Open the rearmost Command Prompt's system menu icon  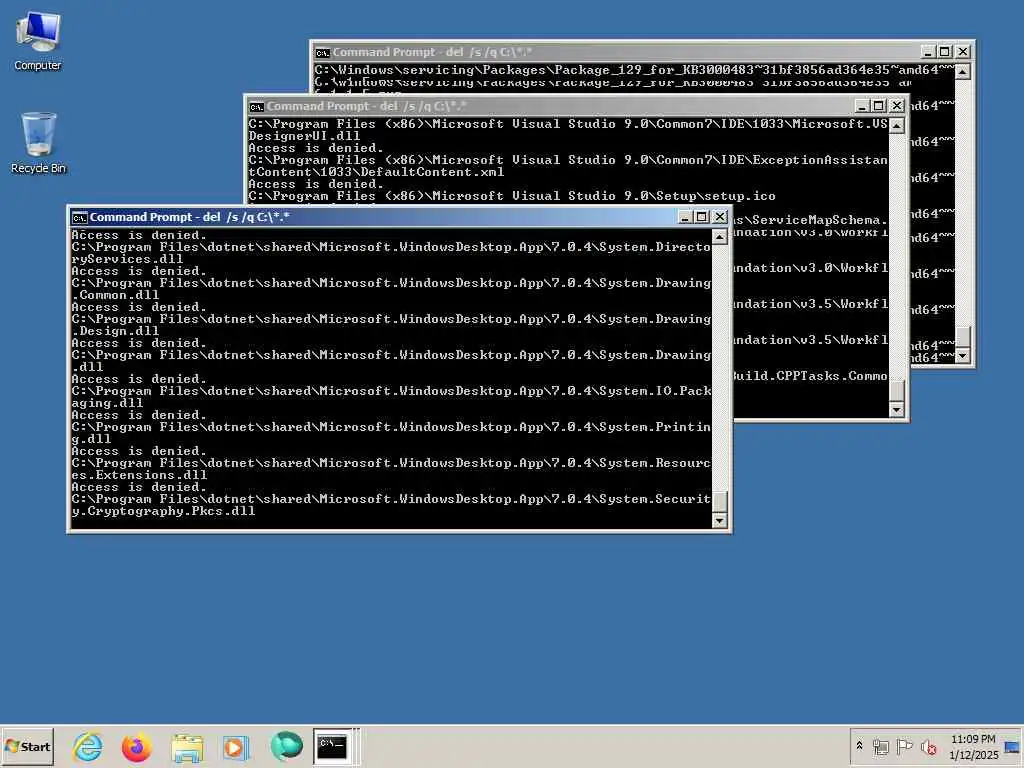(x=323, y=52)
